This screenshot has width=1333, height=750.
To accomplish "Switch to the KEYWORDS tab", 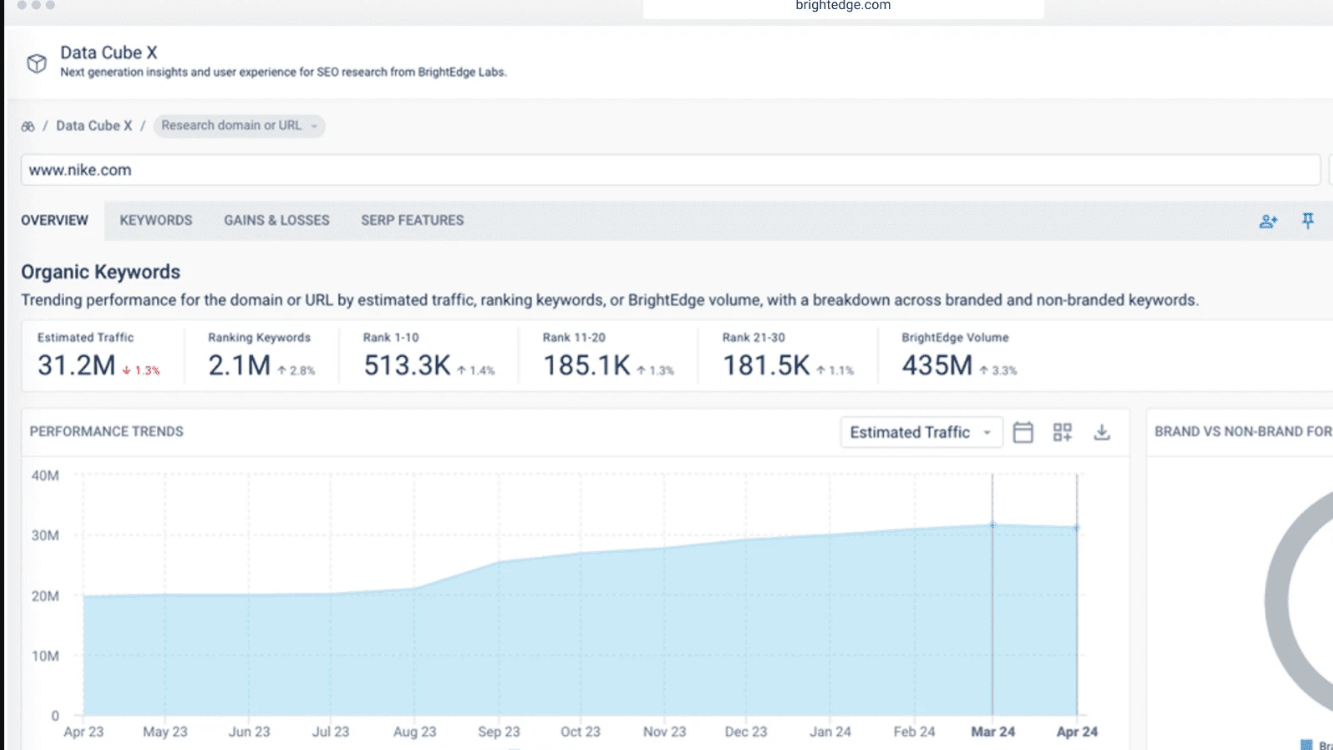I will [x=156, y=220].
